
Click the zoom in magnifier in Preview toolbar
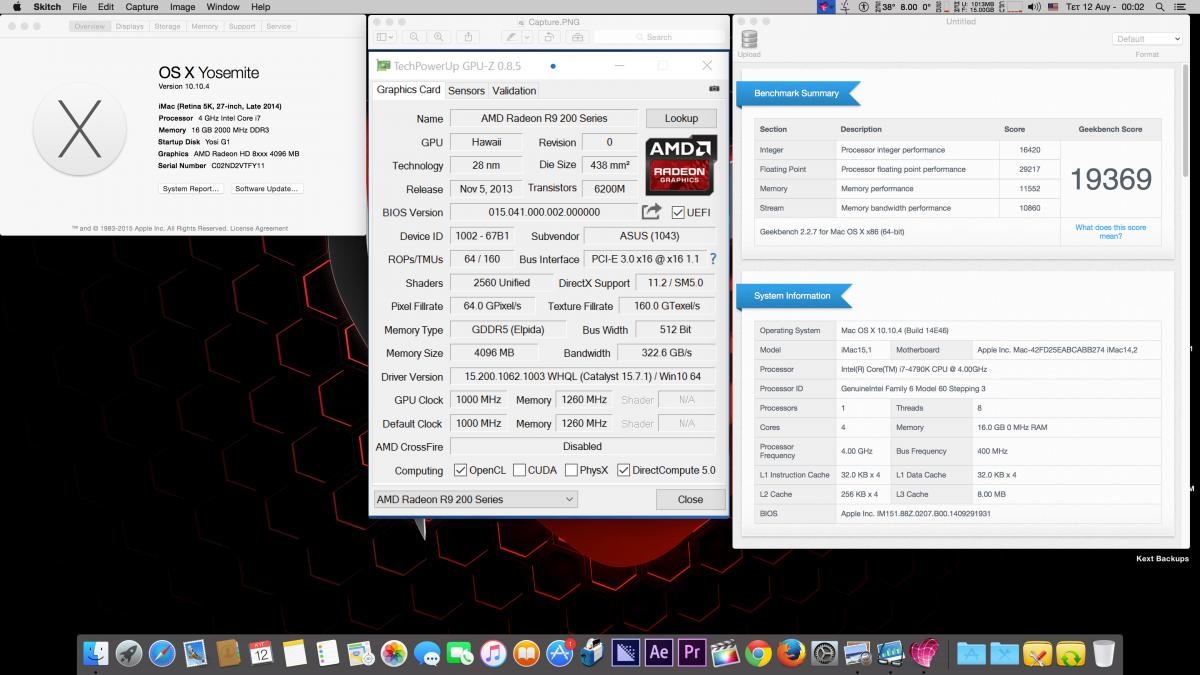(441, 37)
